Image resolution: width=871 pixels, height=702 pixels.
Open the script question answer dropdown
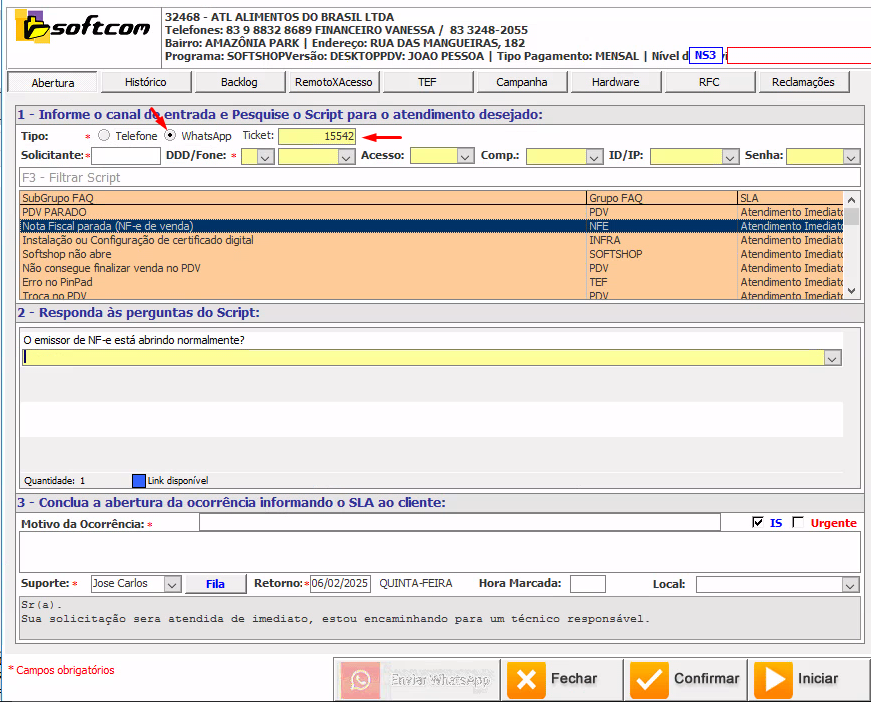point(832,357)
